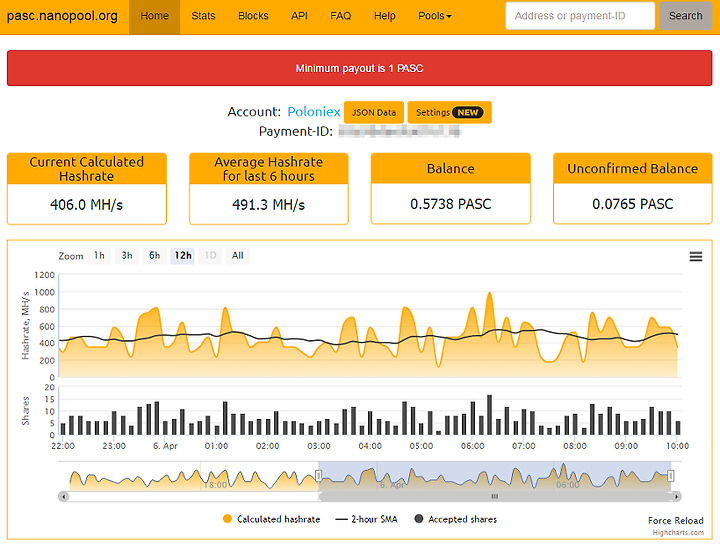Click the Current Calculated Hashrate header
720x547 pixels.
(x=86, y=169)
